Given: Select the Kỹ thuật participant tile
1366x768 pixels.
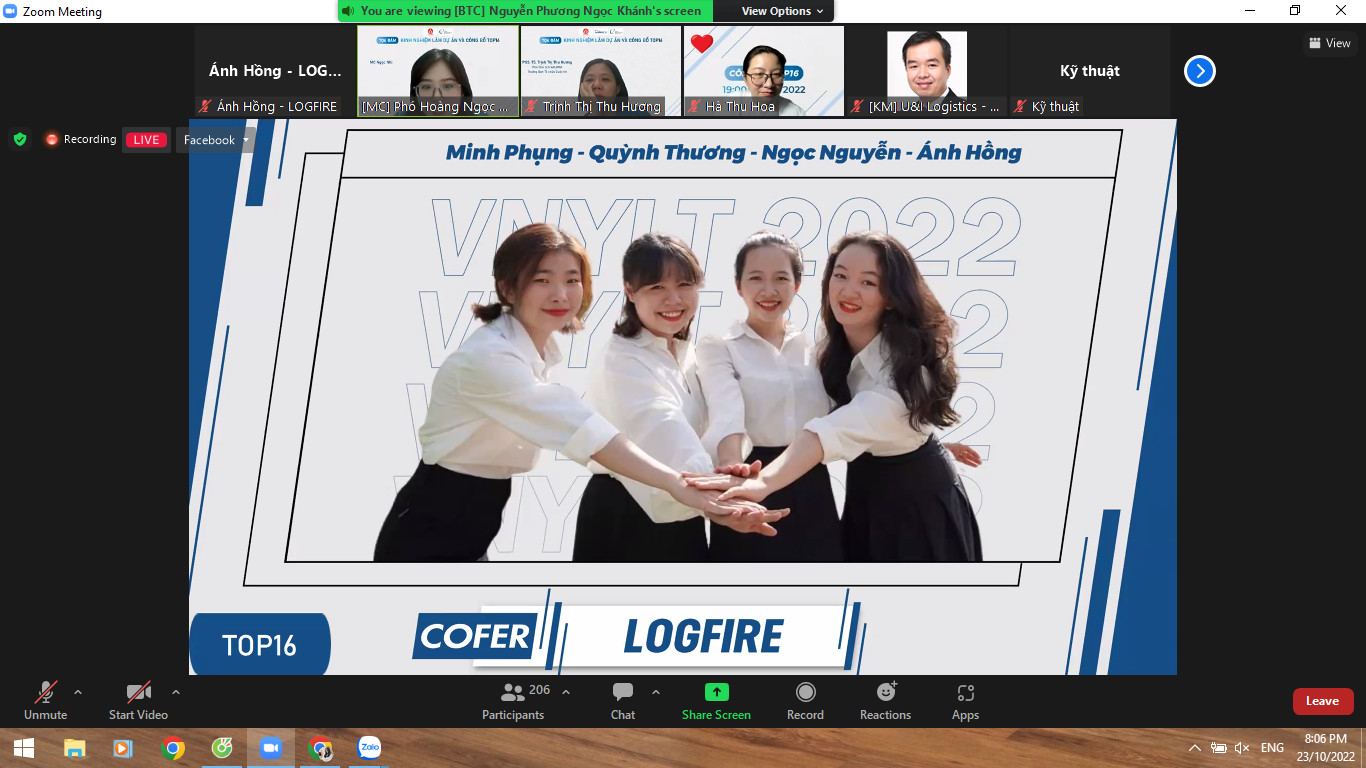Looking at the screenshot, I should (1089, 71).
